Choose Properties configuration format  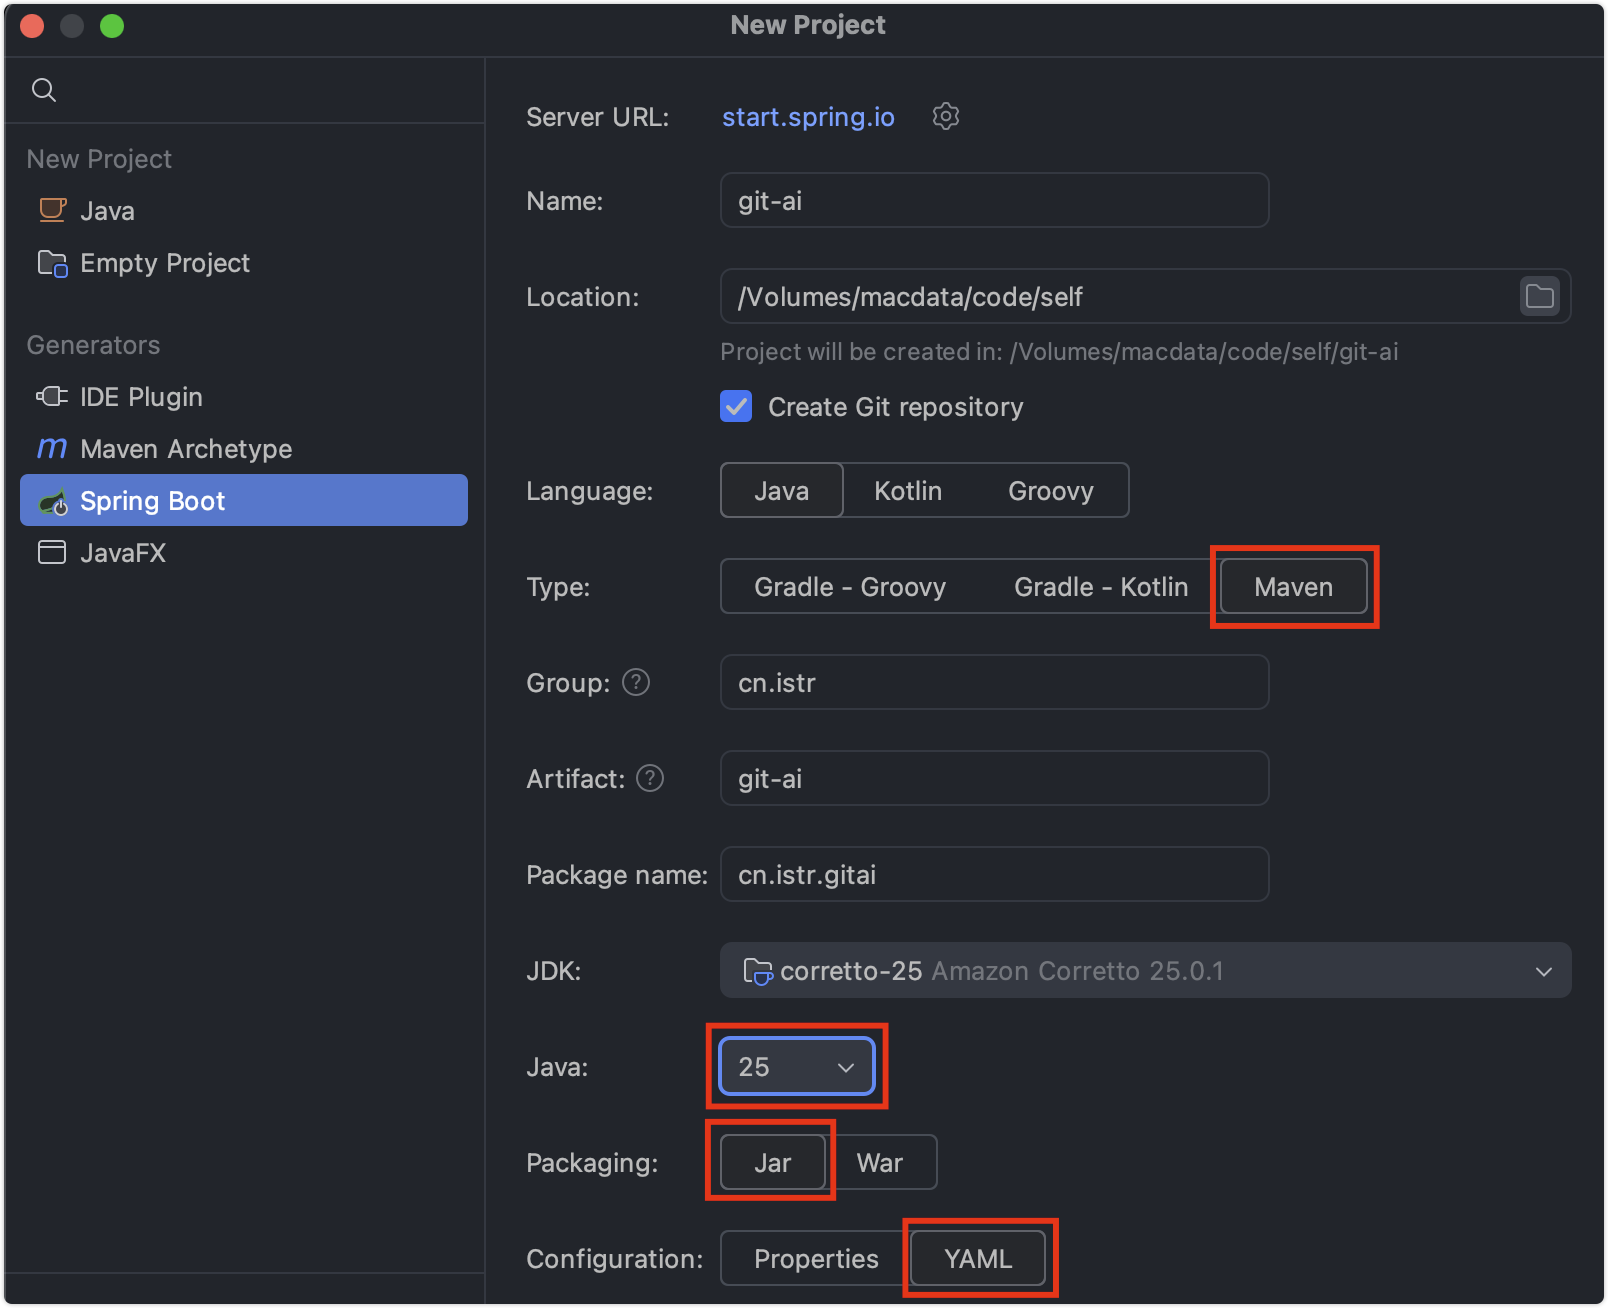[815, 1259]
